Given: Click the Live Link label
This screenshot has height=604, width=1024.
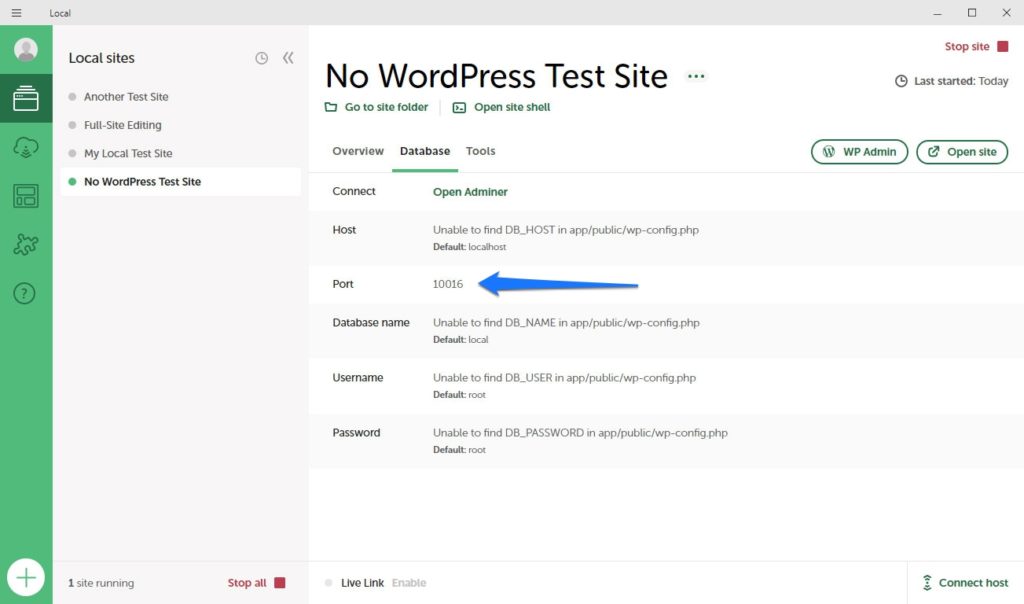Looking at the screenshot, I should (362, 582).
